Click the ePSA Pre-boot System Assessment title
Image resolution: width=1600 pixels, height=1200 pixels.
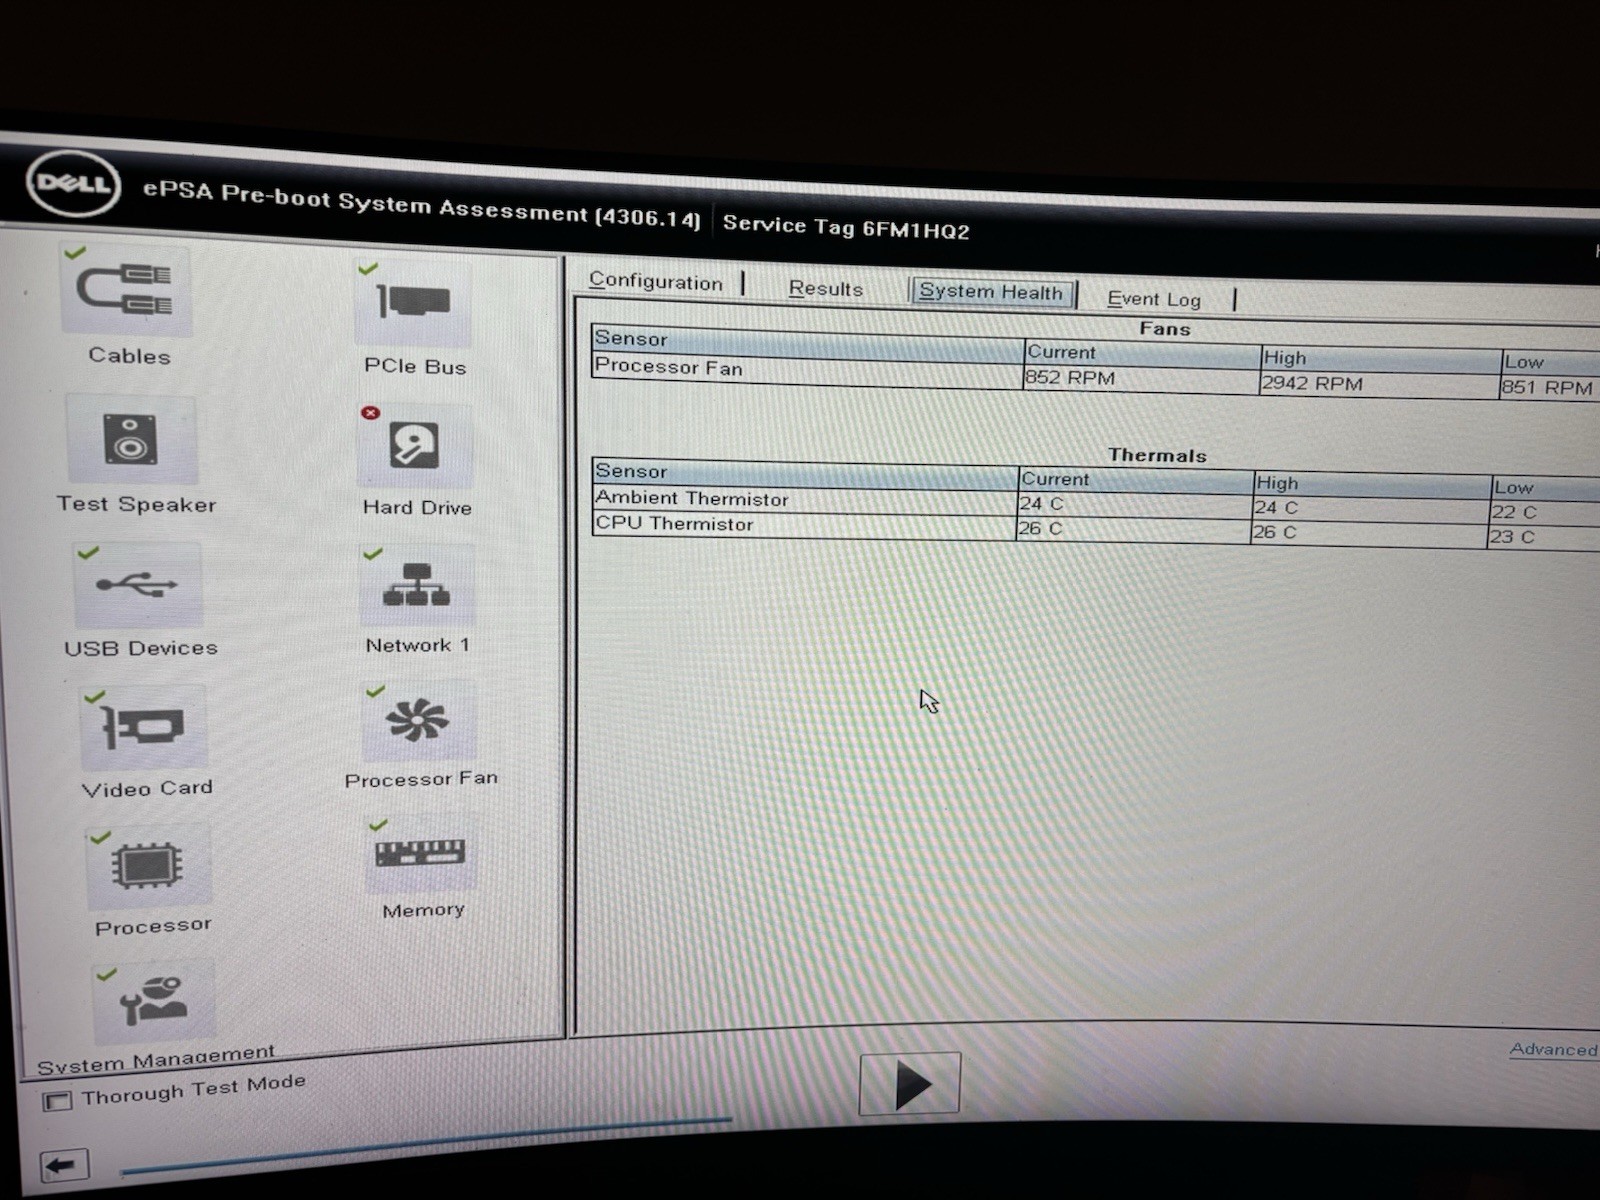coord(421,205)
